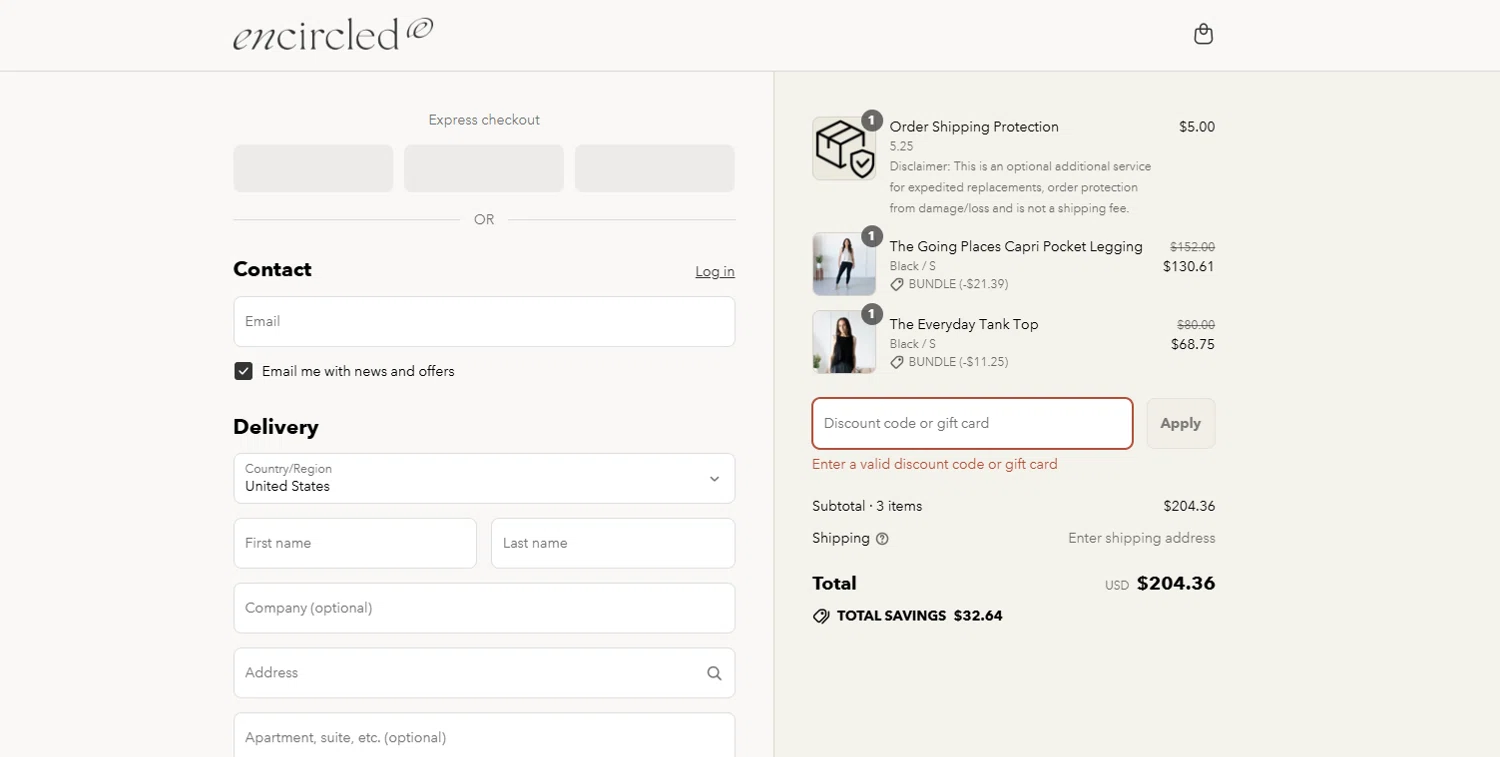Select the third express checkout button
The width and height of the screenshot is (1500, 757).
[x=654, y=168]
